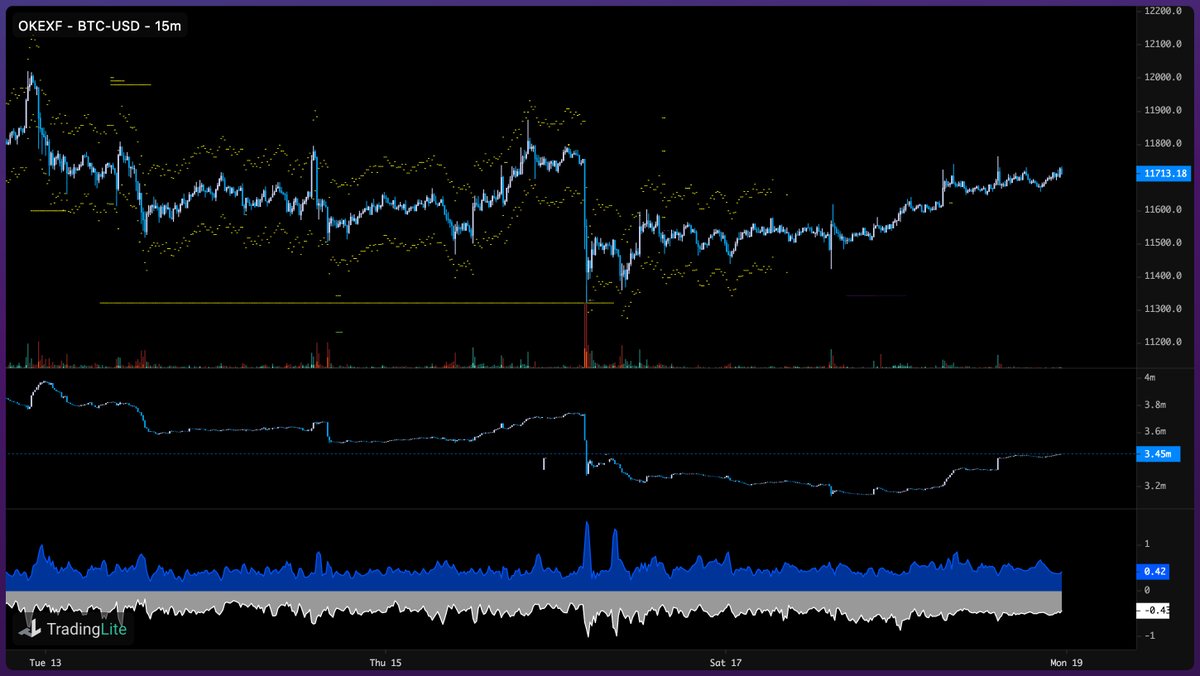1200x676 pixels.
Task: Click the Mon 19 date label
Action: (x=1066, y=662)
